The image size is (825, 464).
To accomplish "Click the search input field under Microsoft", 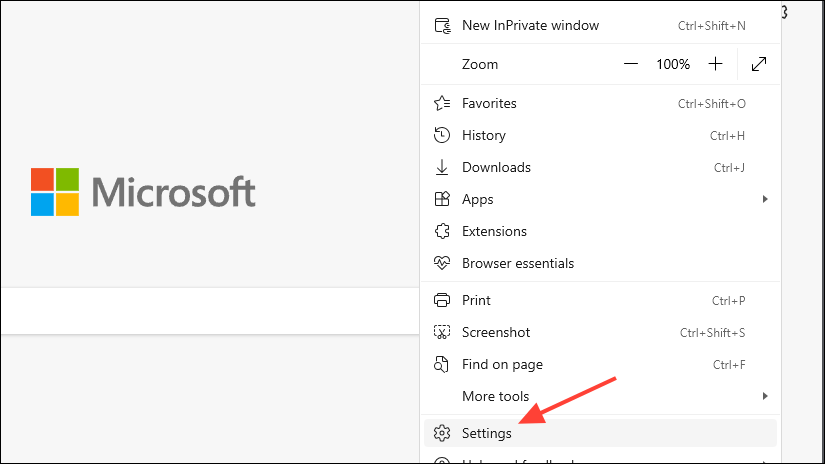I will pyautogui.click(x=200, y=310).
